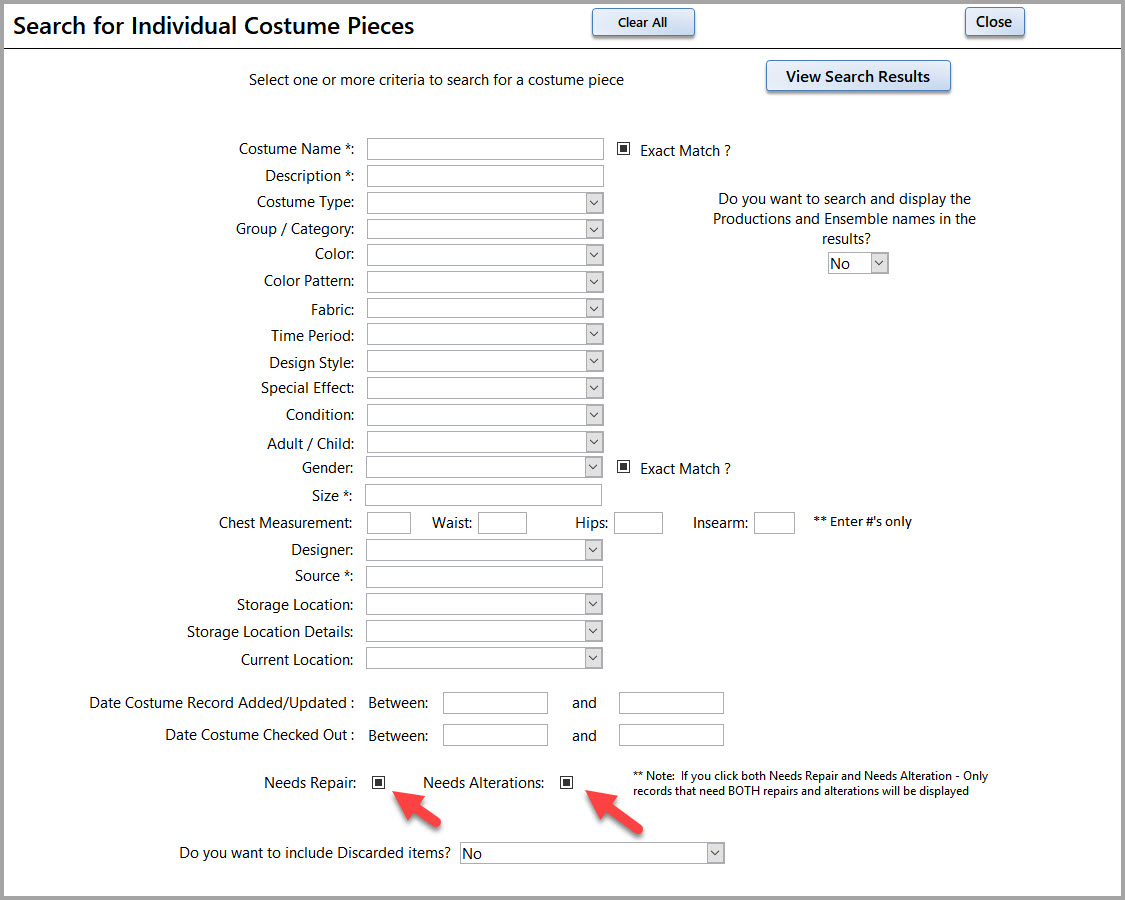1125x900 pixels.
Task: Enable the Needs Repair checkbox
Action: tap(378, 783)
